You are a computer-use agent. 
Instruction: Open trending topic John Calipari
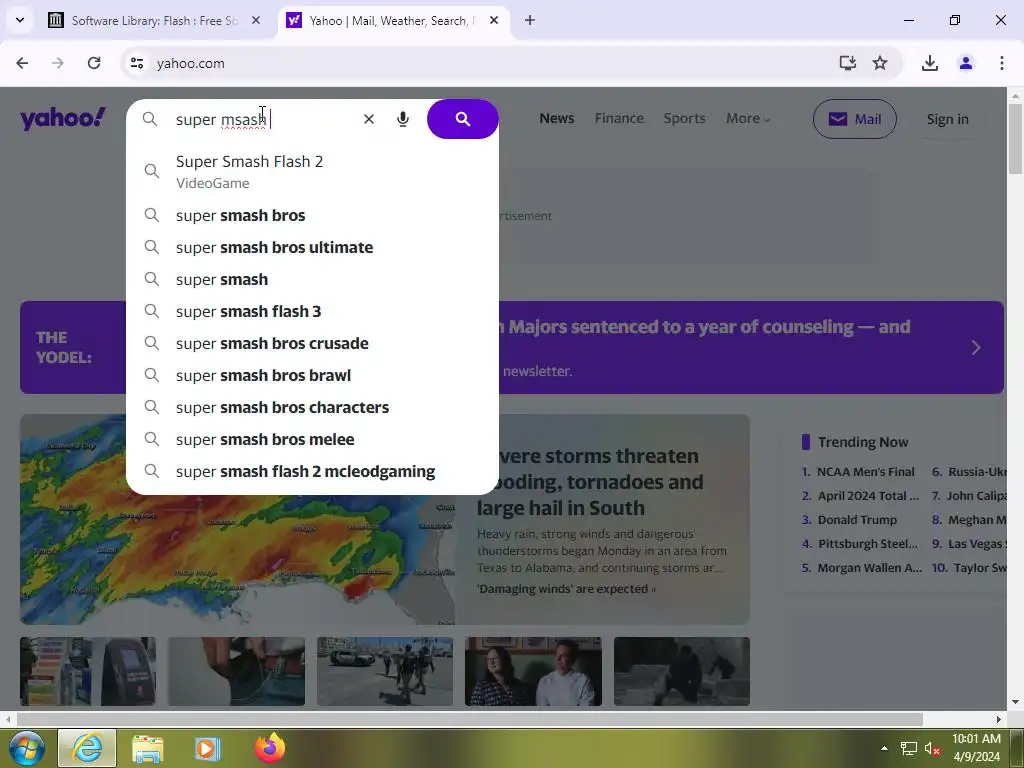pyautogui.click(x=976, y=496)
